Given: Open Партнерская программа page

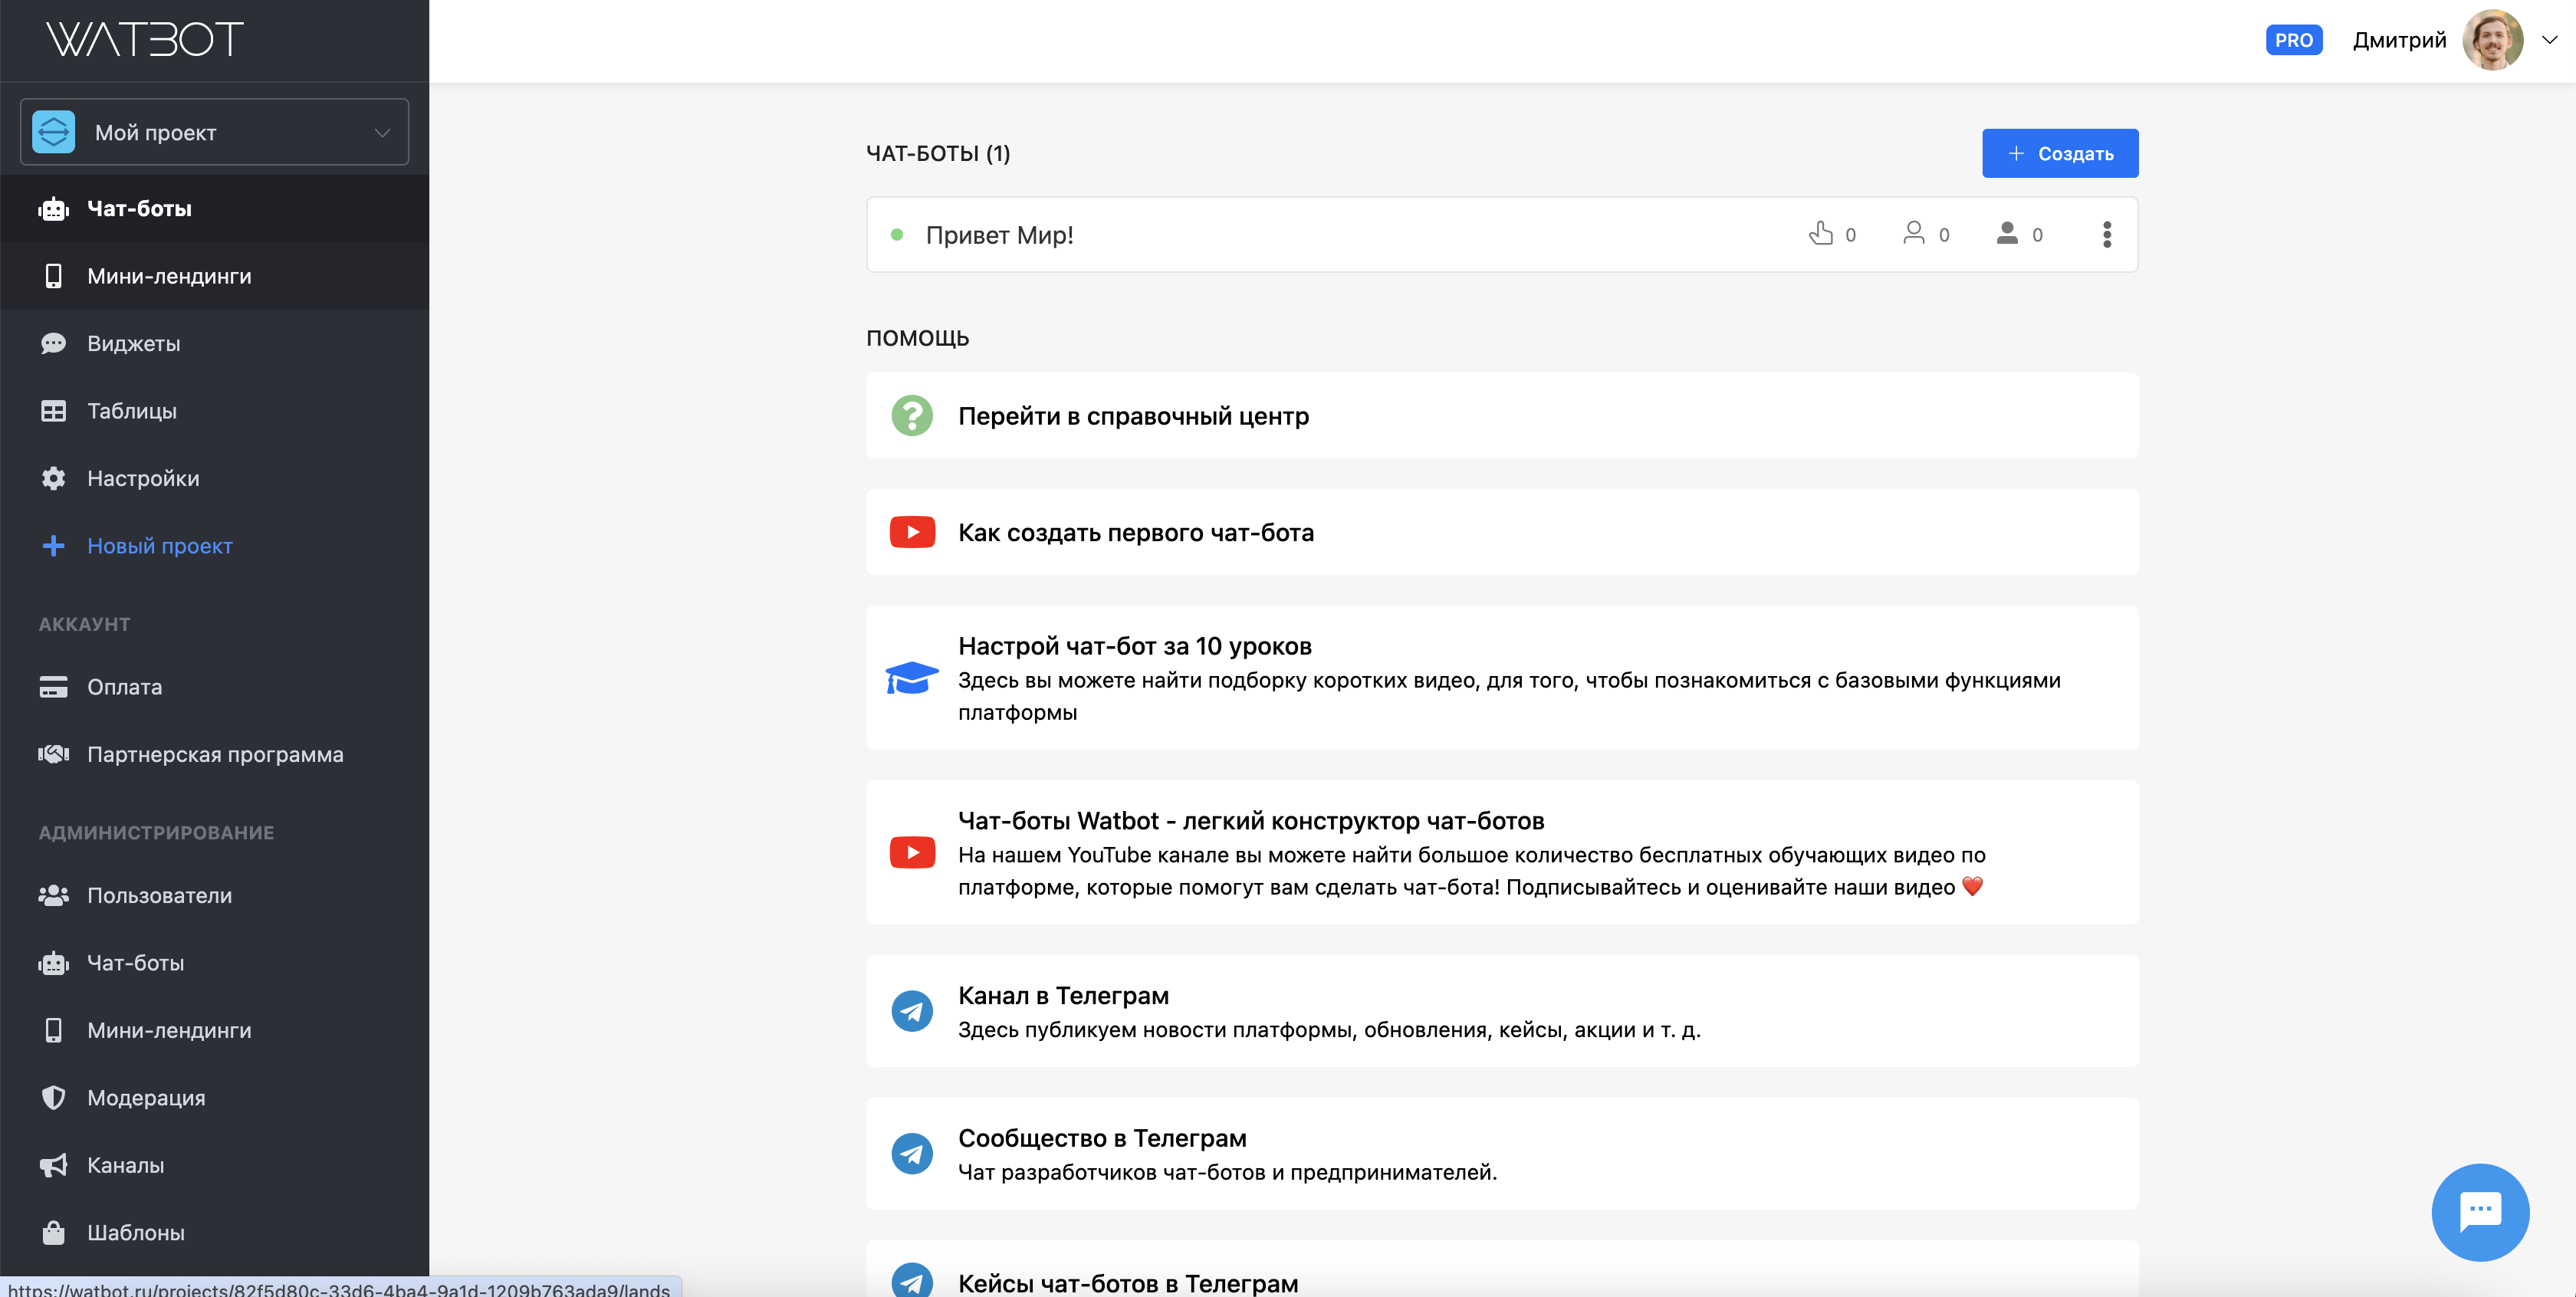Looking at the screenshot, I should tap(215, 754).
